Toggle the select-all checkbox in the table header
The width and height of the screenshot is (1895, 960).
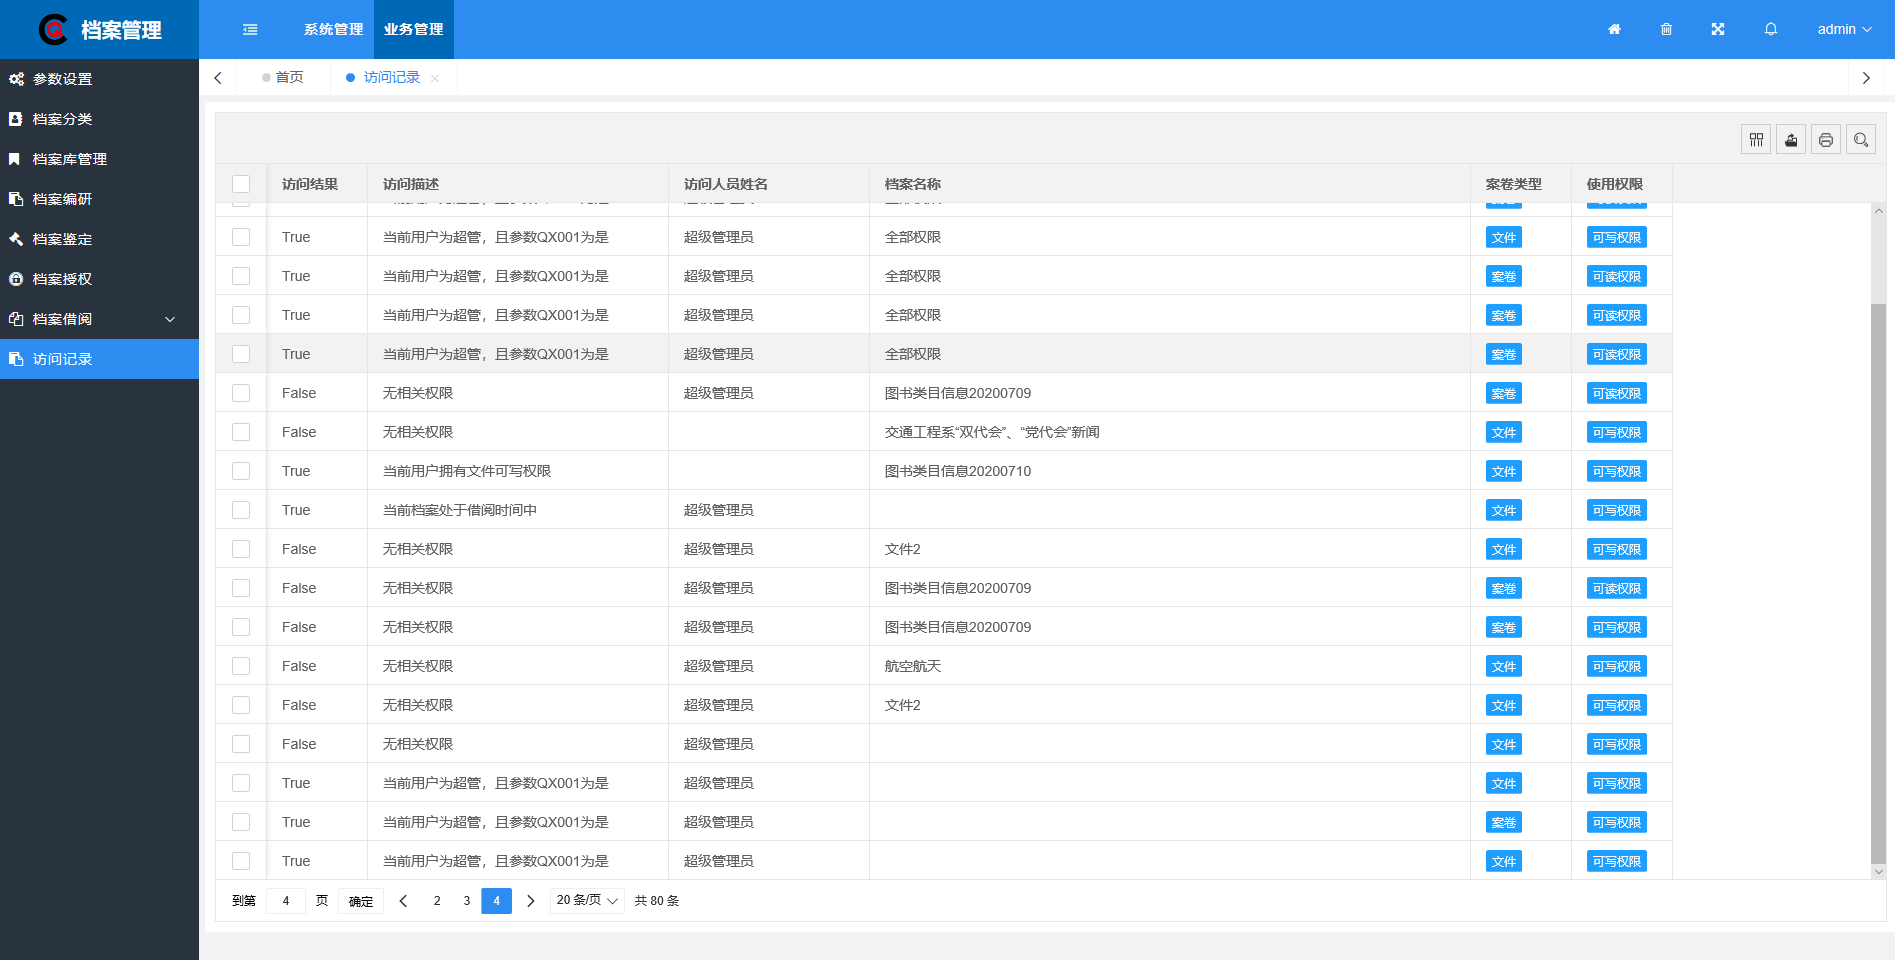point(241,183)
